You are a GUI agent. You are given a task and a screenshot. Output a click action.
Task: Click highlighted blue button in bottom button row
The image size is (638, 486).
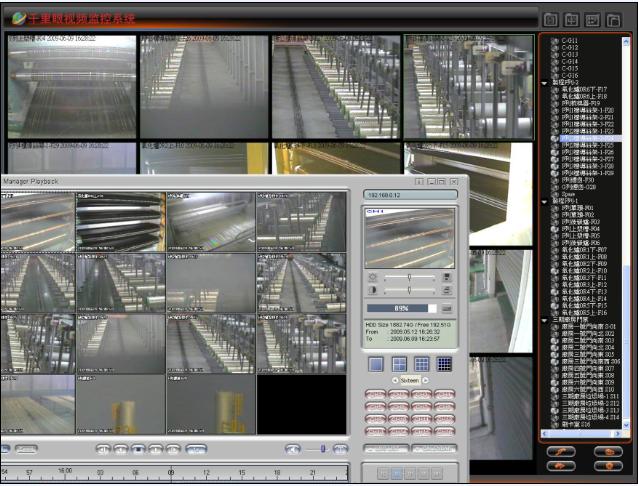tap(397, 473)
